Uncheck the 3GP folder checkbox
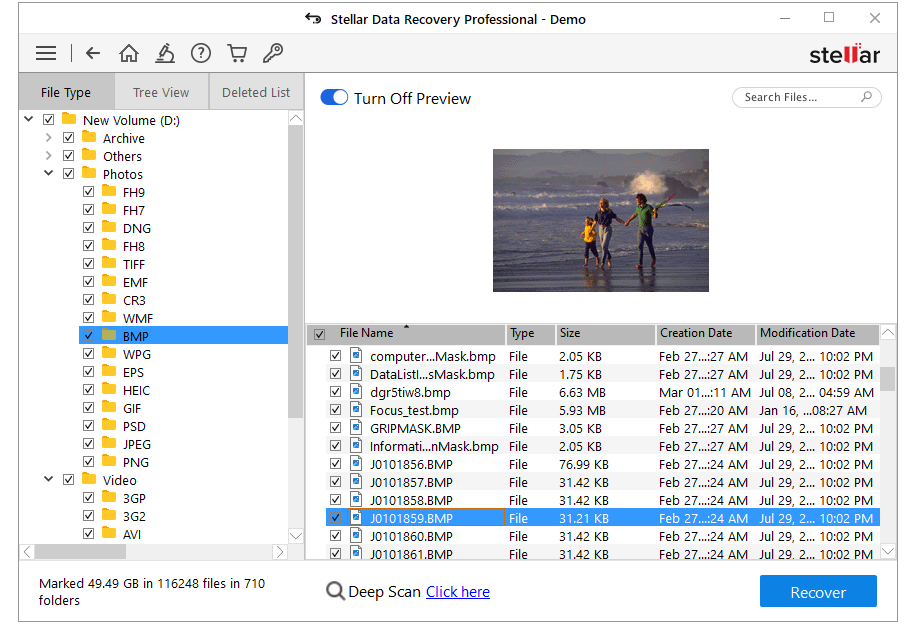This screenshot has height=629, width=911. coord(88,498)
